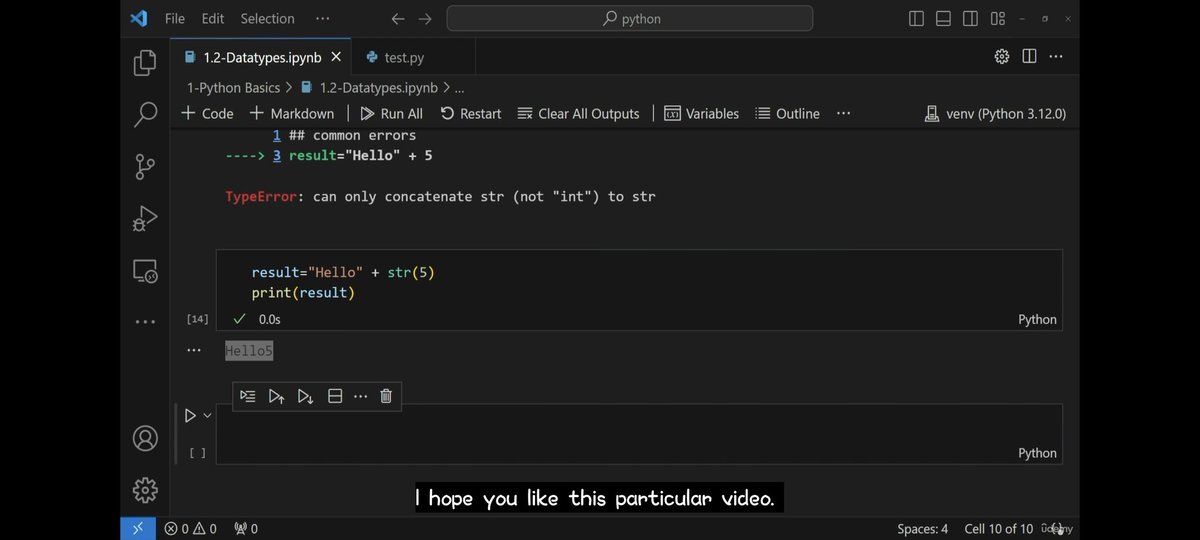The width and height of the screenshot is (1200, 540).
Task: Switch to test.py tab
Action: (402, 57)
